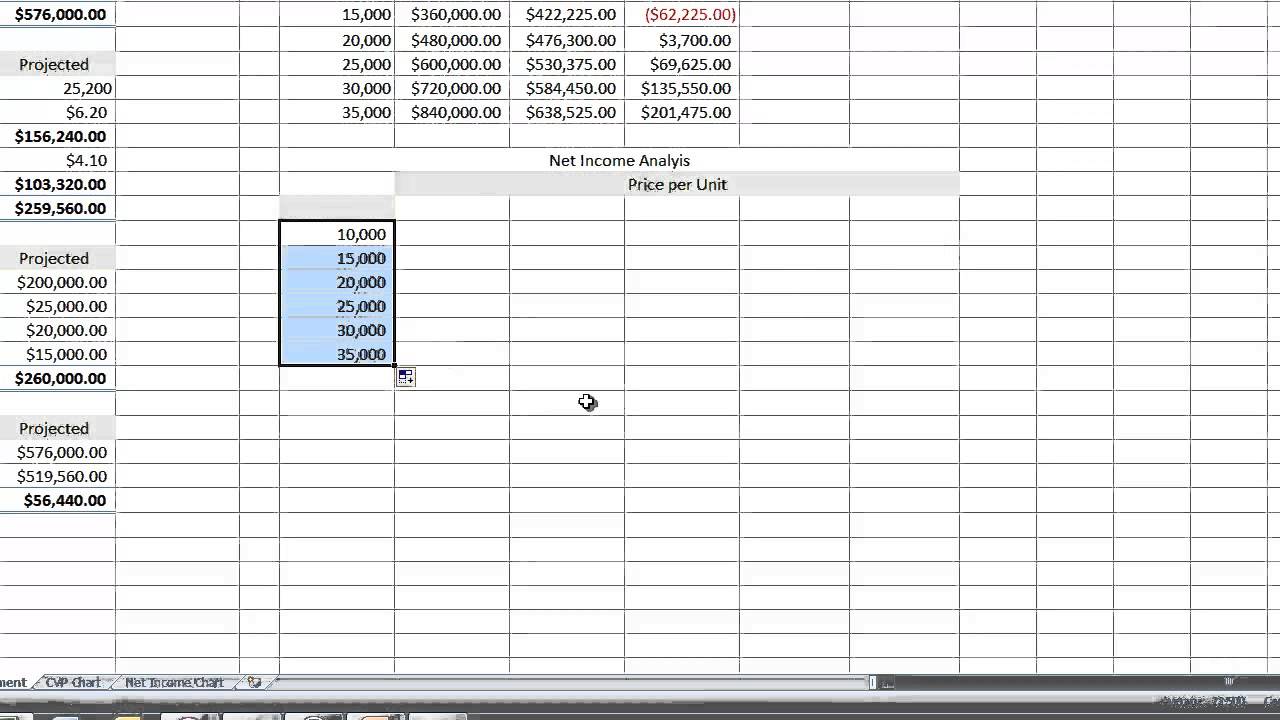The height and width of the screenshot is (720, 1280).
Task: Select the $530,375.00 cell
Action: point(567,64)
